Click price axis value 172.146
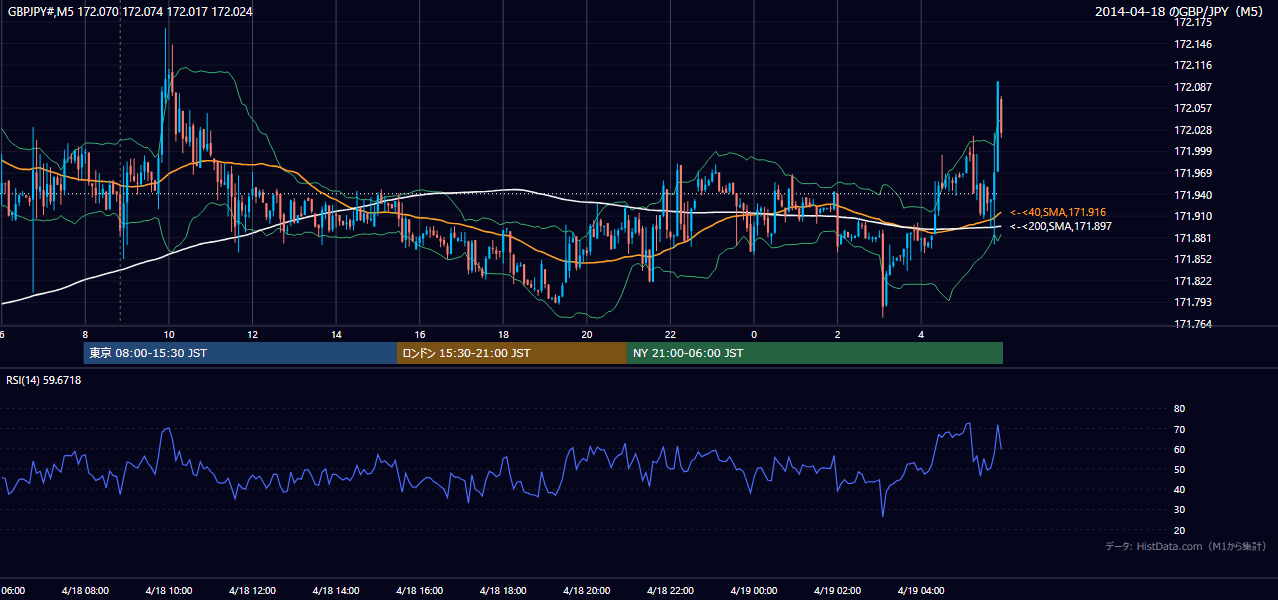1278x600 pixels. click(1193, 44)
